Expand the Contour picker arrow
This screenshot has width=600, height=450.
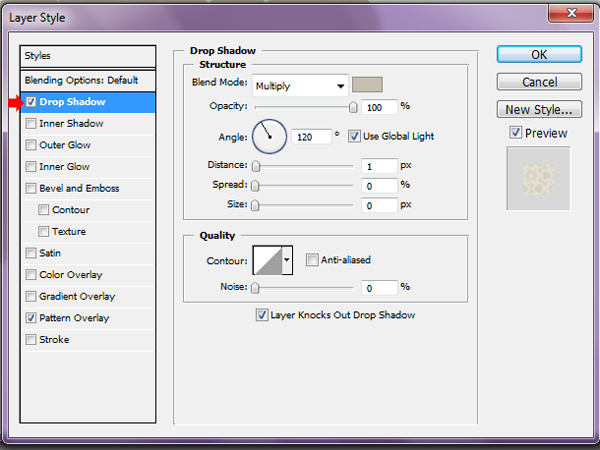[288, 260]
